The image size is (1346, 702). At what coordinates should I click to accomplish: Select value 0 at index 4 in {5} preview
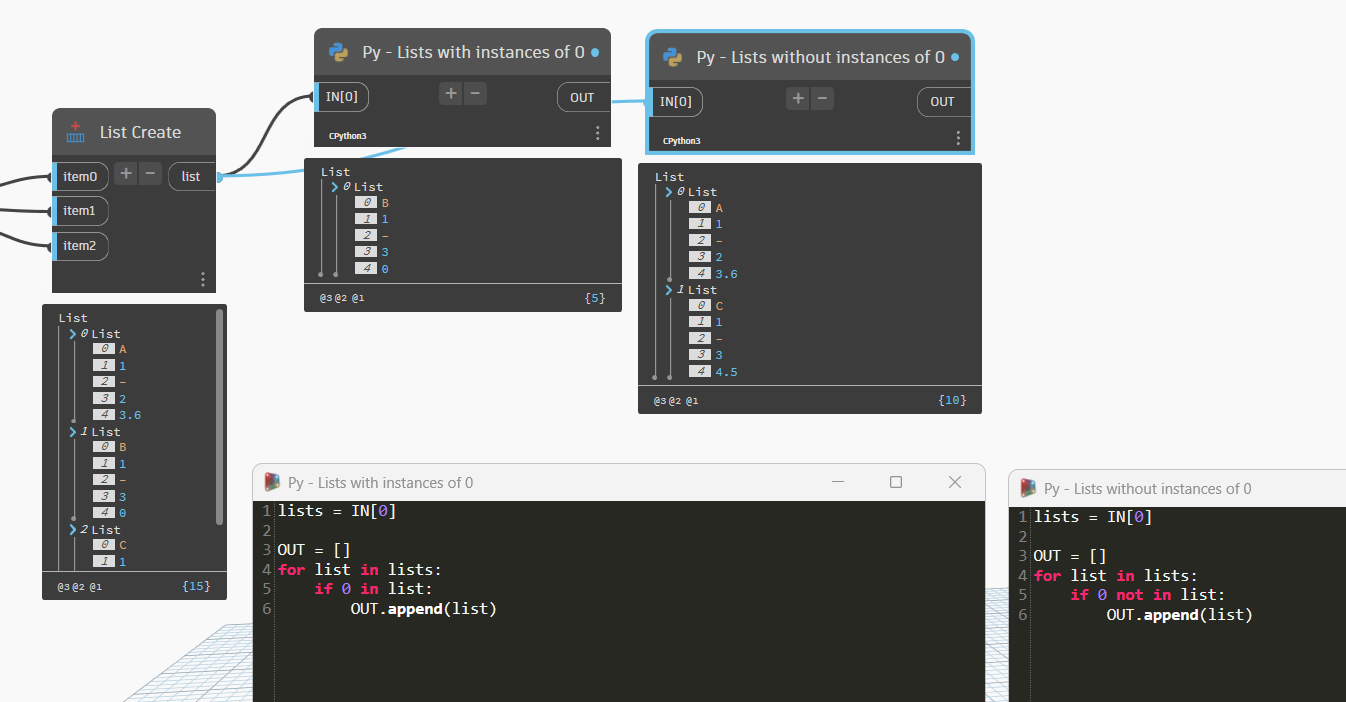pos(385,269)
